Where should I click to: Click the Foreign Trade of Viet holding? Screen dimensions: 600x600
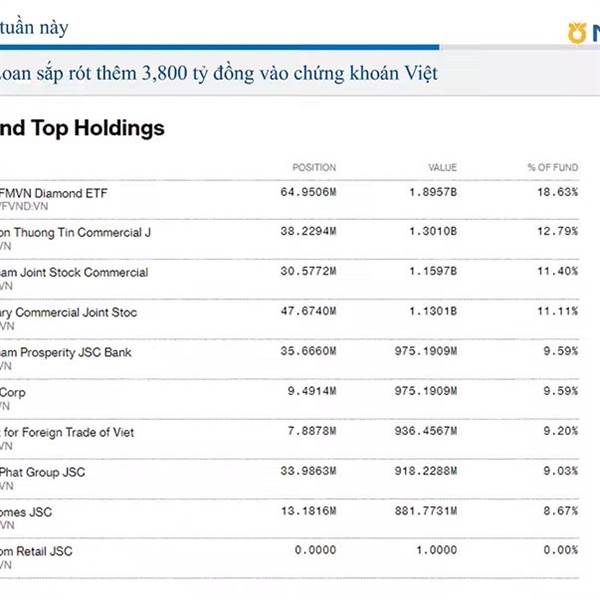coord(67,432)
